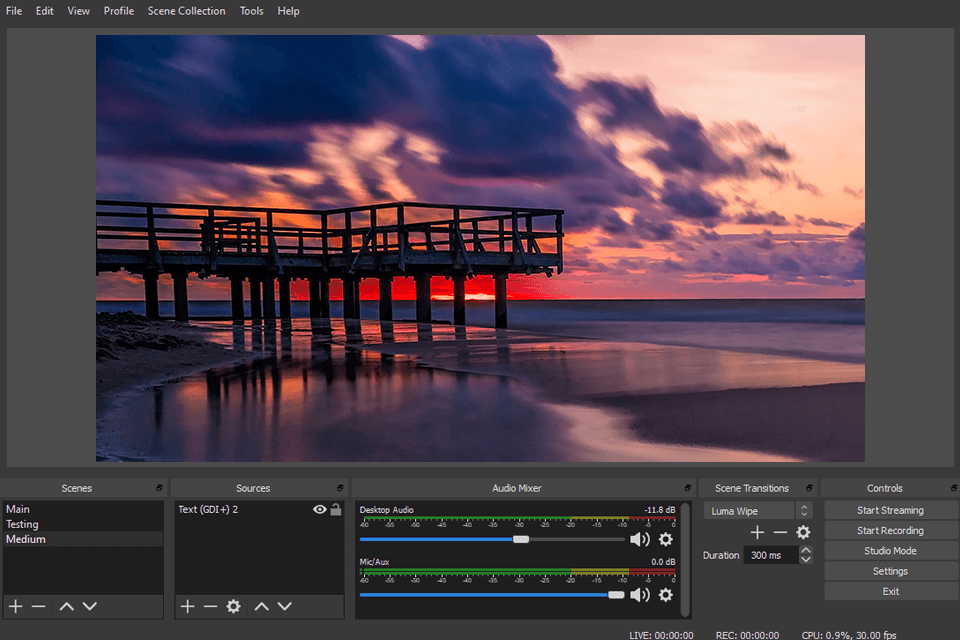The image size is (960, 640).
Task: Remove selected scene with minus icon
Action: coord(38,606)
